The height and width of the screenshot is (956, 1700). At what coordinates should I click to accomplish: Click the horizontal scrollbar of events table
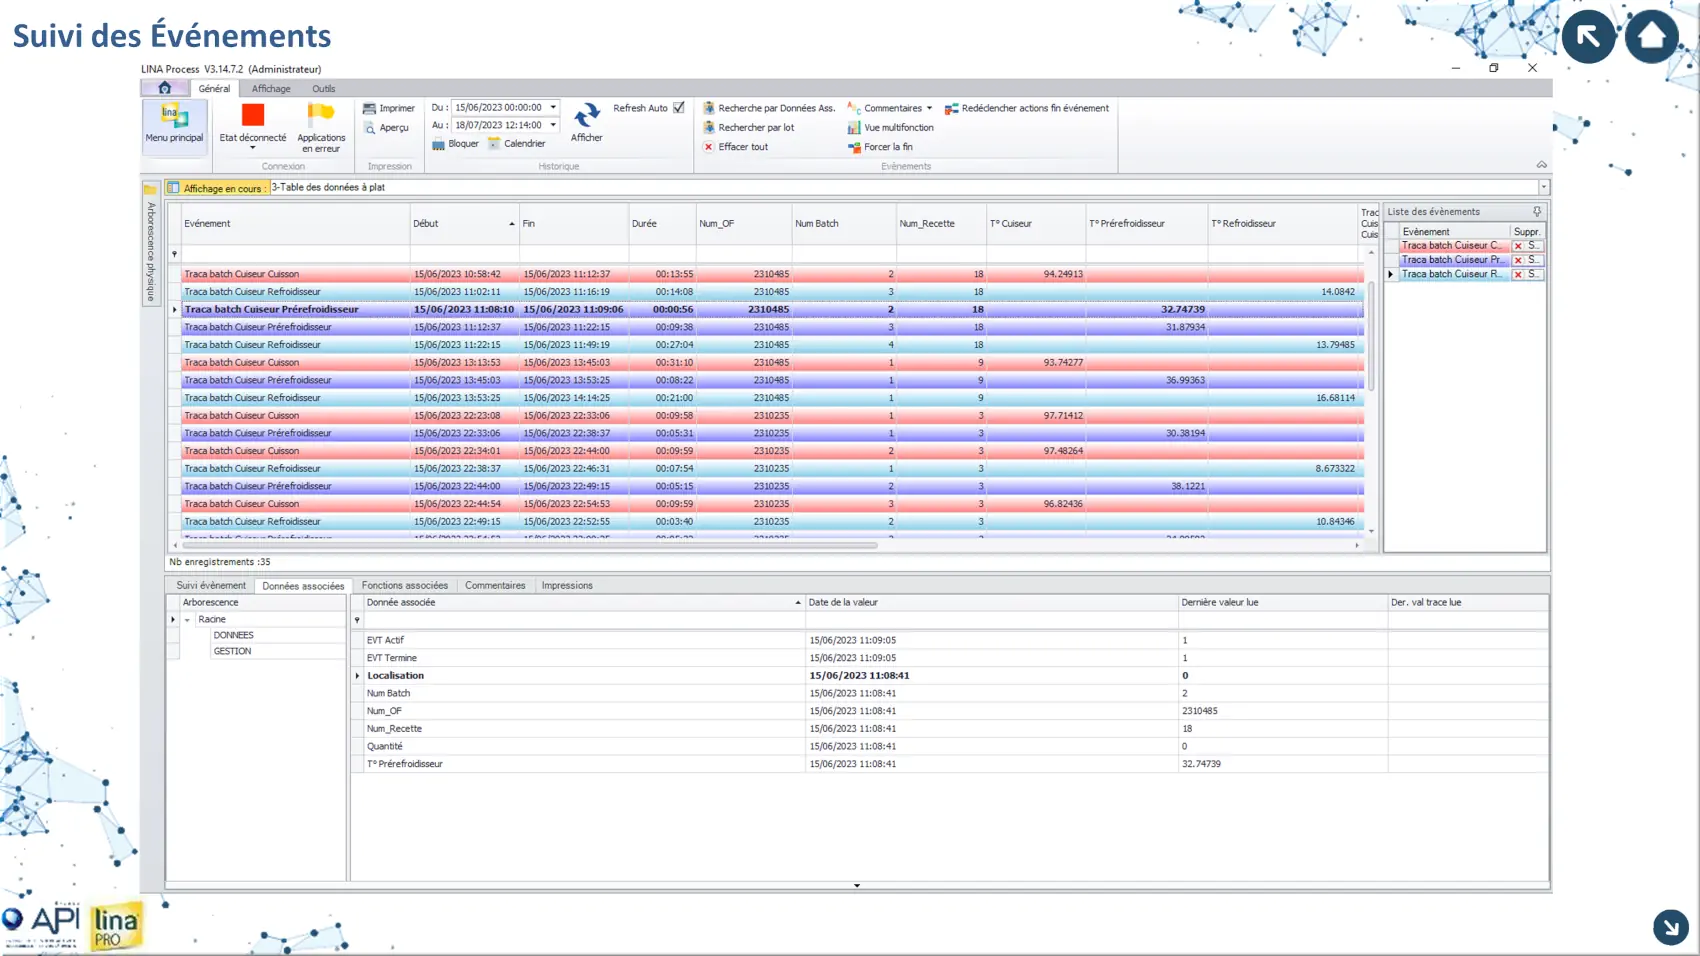(x=530, y=546)
